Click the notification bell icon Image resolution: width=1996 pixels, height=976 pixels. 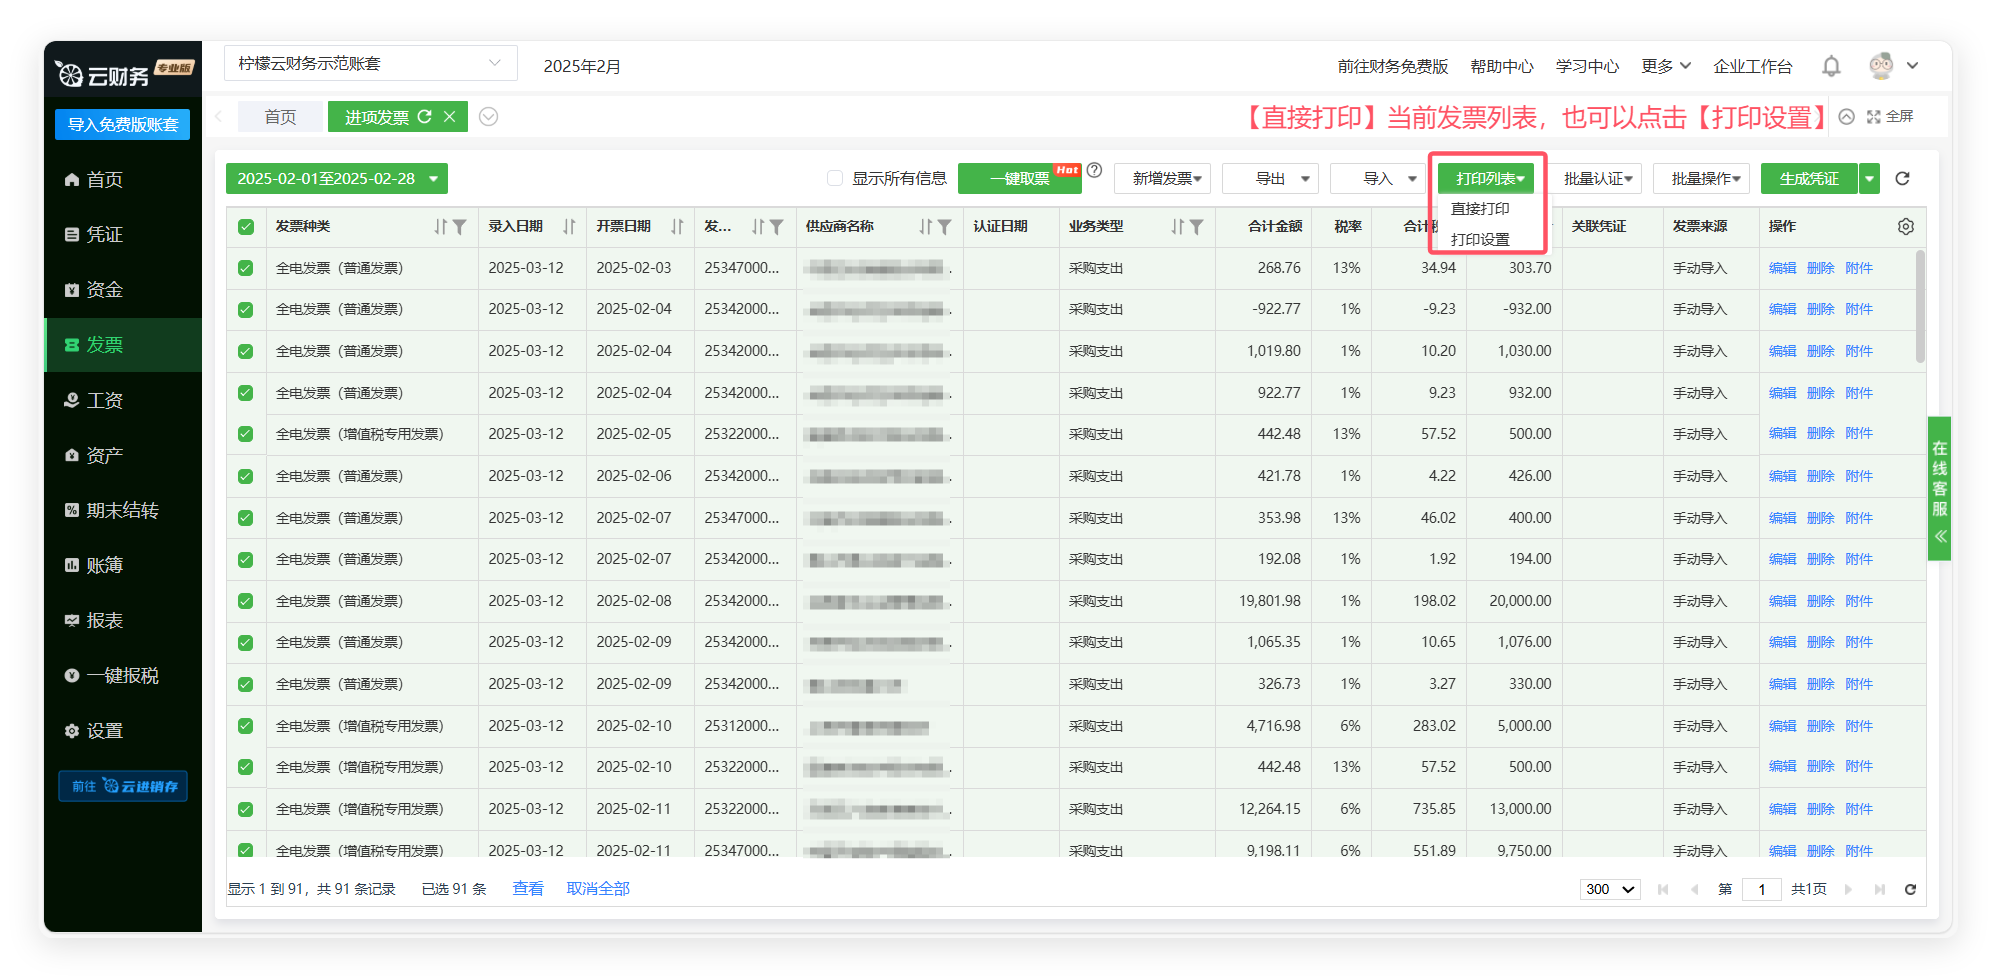coord(1831,66)
